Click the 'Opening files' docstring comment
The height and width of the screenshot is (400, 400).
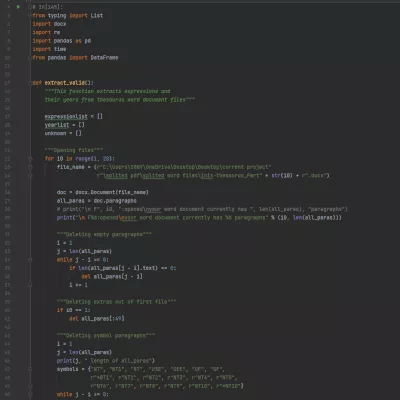point(74,150)
